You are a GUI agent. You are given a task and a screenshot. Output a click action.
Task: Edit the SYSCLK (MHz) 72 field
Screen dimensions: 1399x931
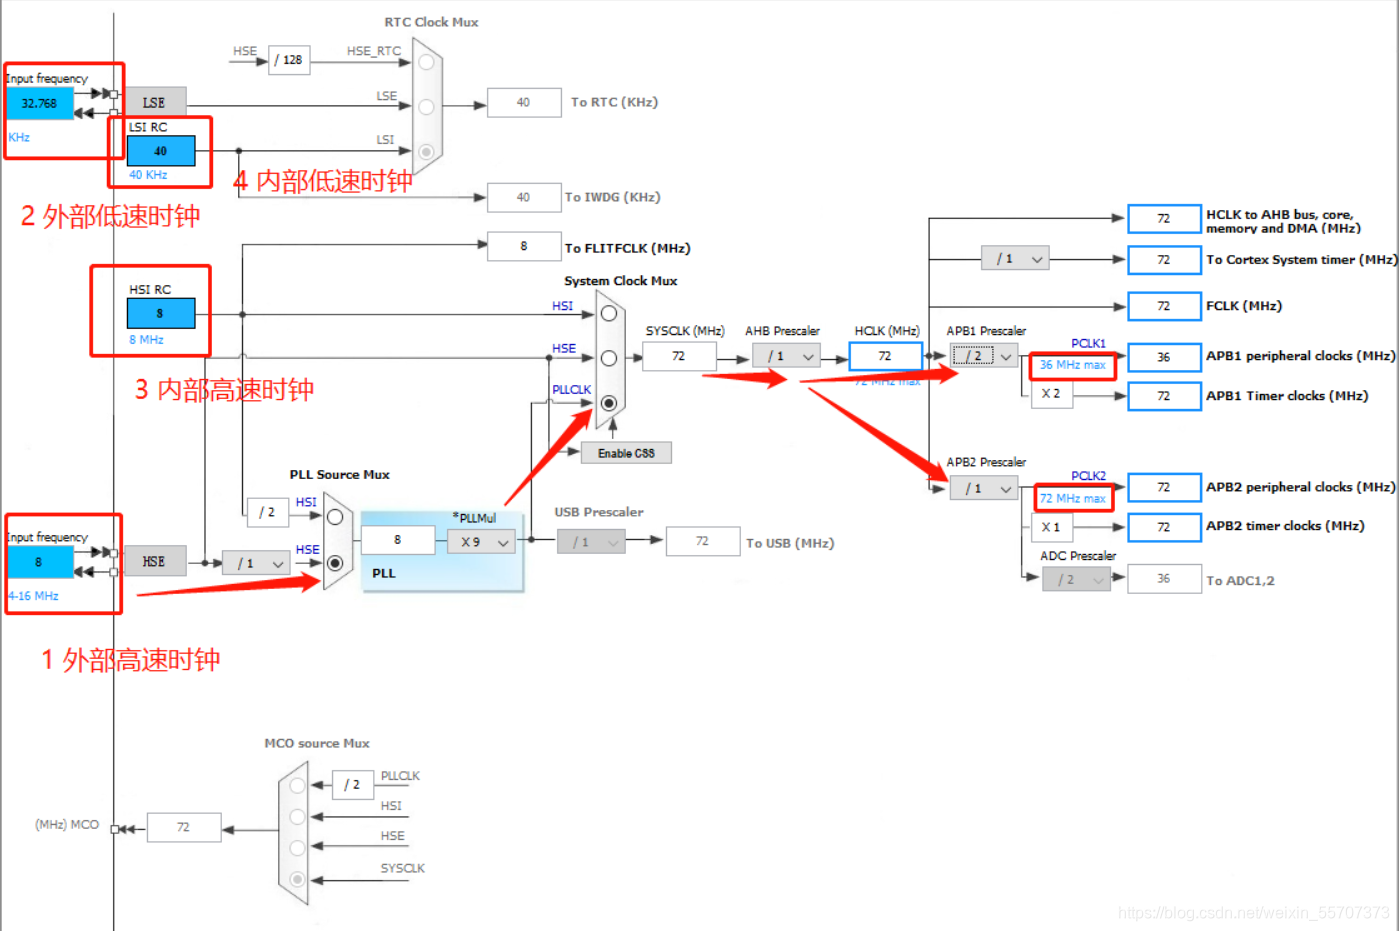click(679, 356)
